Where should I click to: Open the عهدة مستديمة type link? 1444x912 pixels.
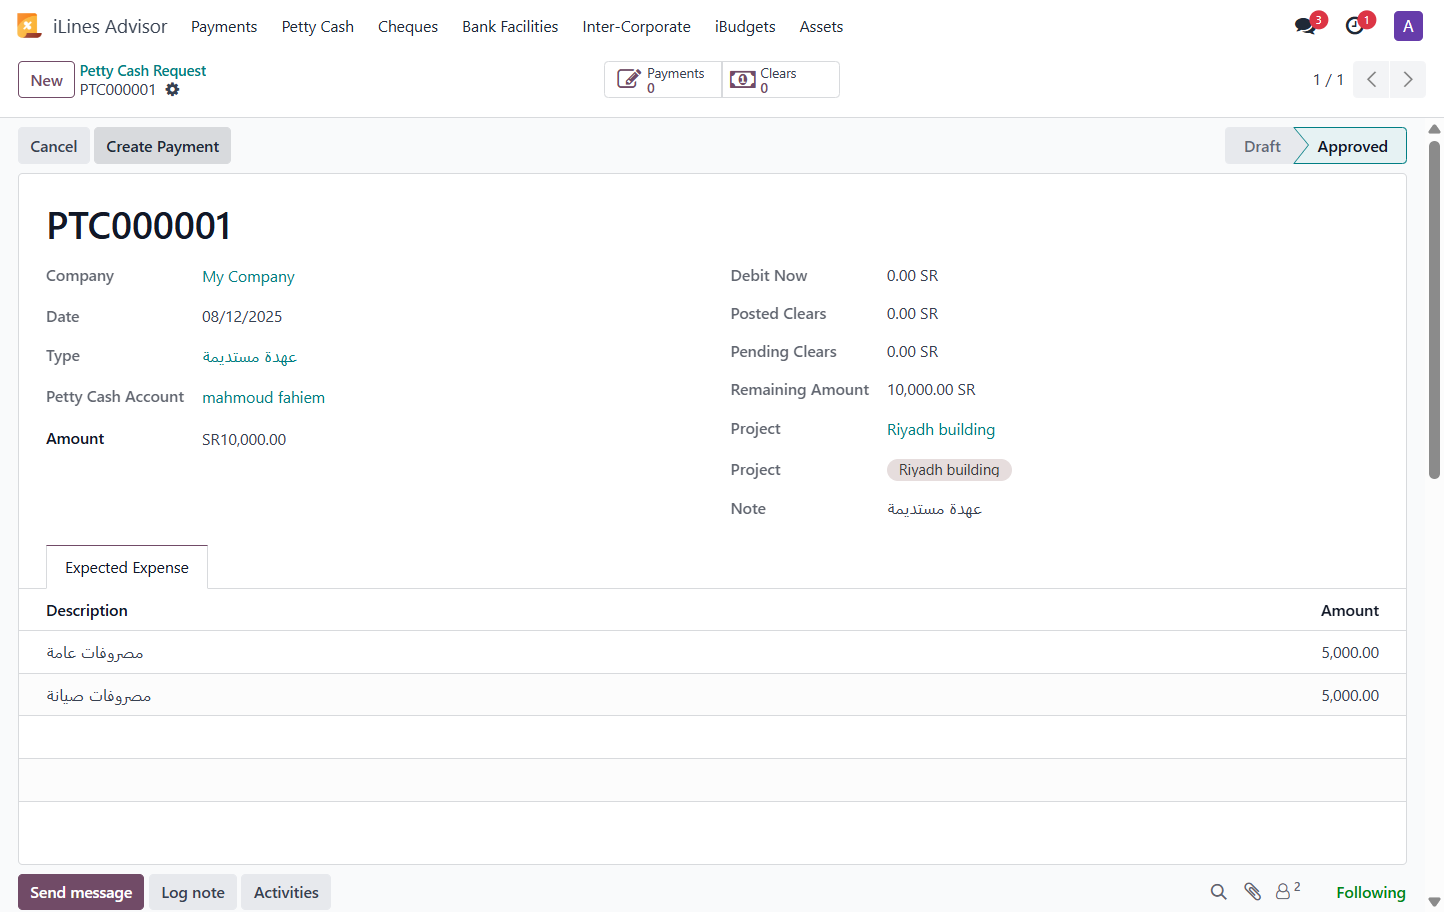(x=249, y=357)
